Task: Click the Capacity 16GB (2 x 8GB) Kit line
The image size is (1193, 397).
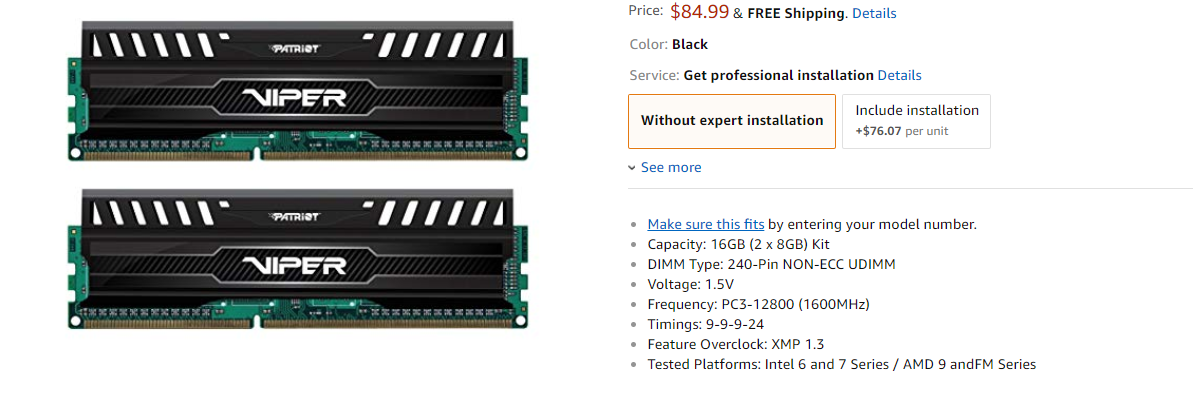Action: 738,245
